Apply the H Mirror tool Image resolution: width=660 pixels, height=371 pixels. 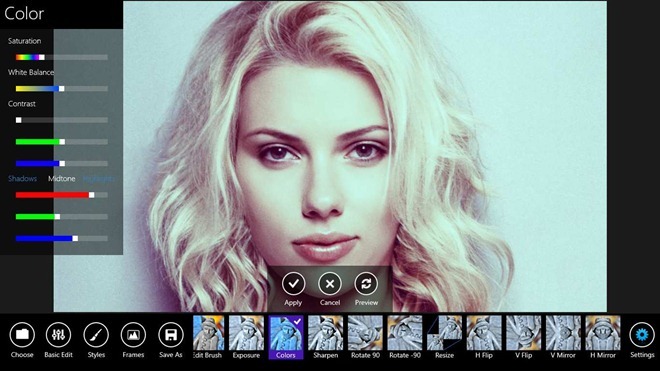pyautogui.click(x=602, y=333)
